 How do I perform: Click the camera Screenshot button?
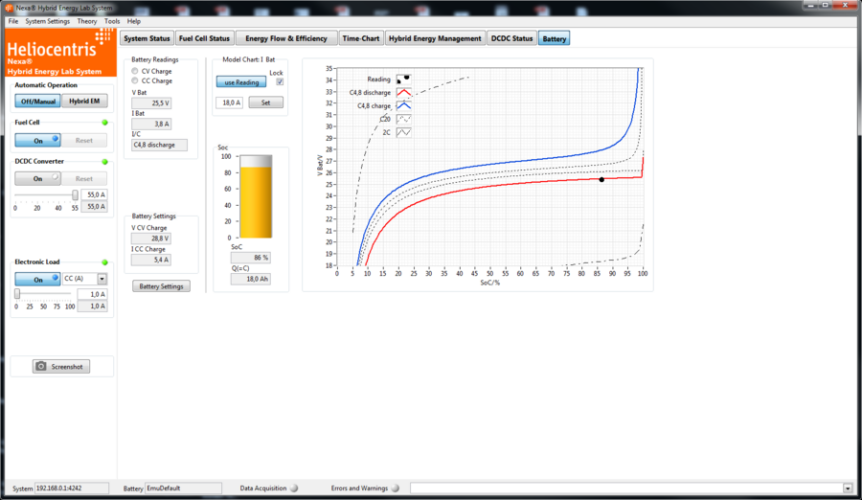point(61,367)
